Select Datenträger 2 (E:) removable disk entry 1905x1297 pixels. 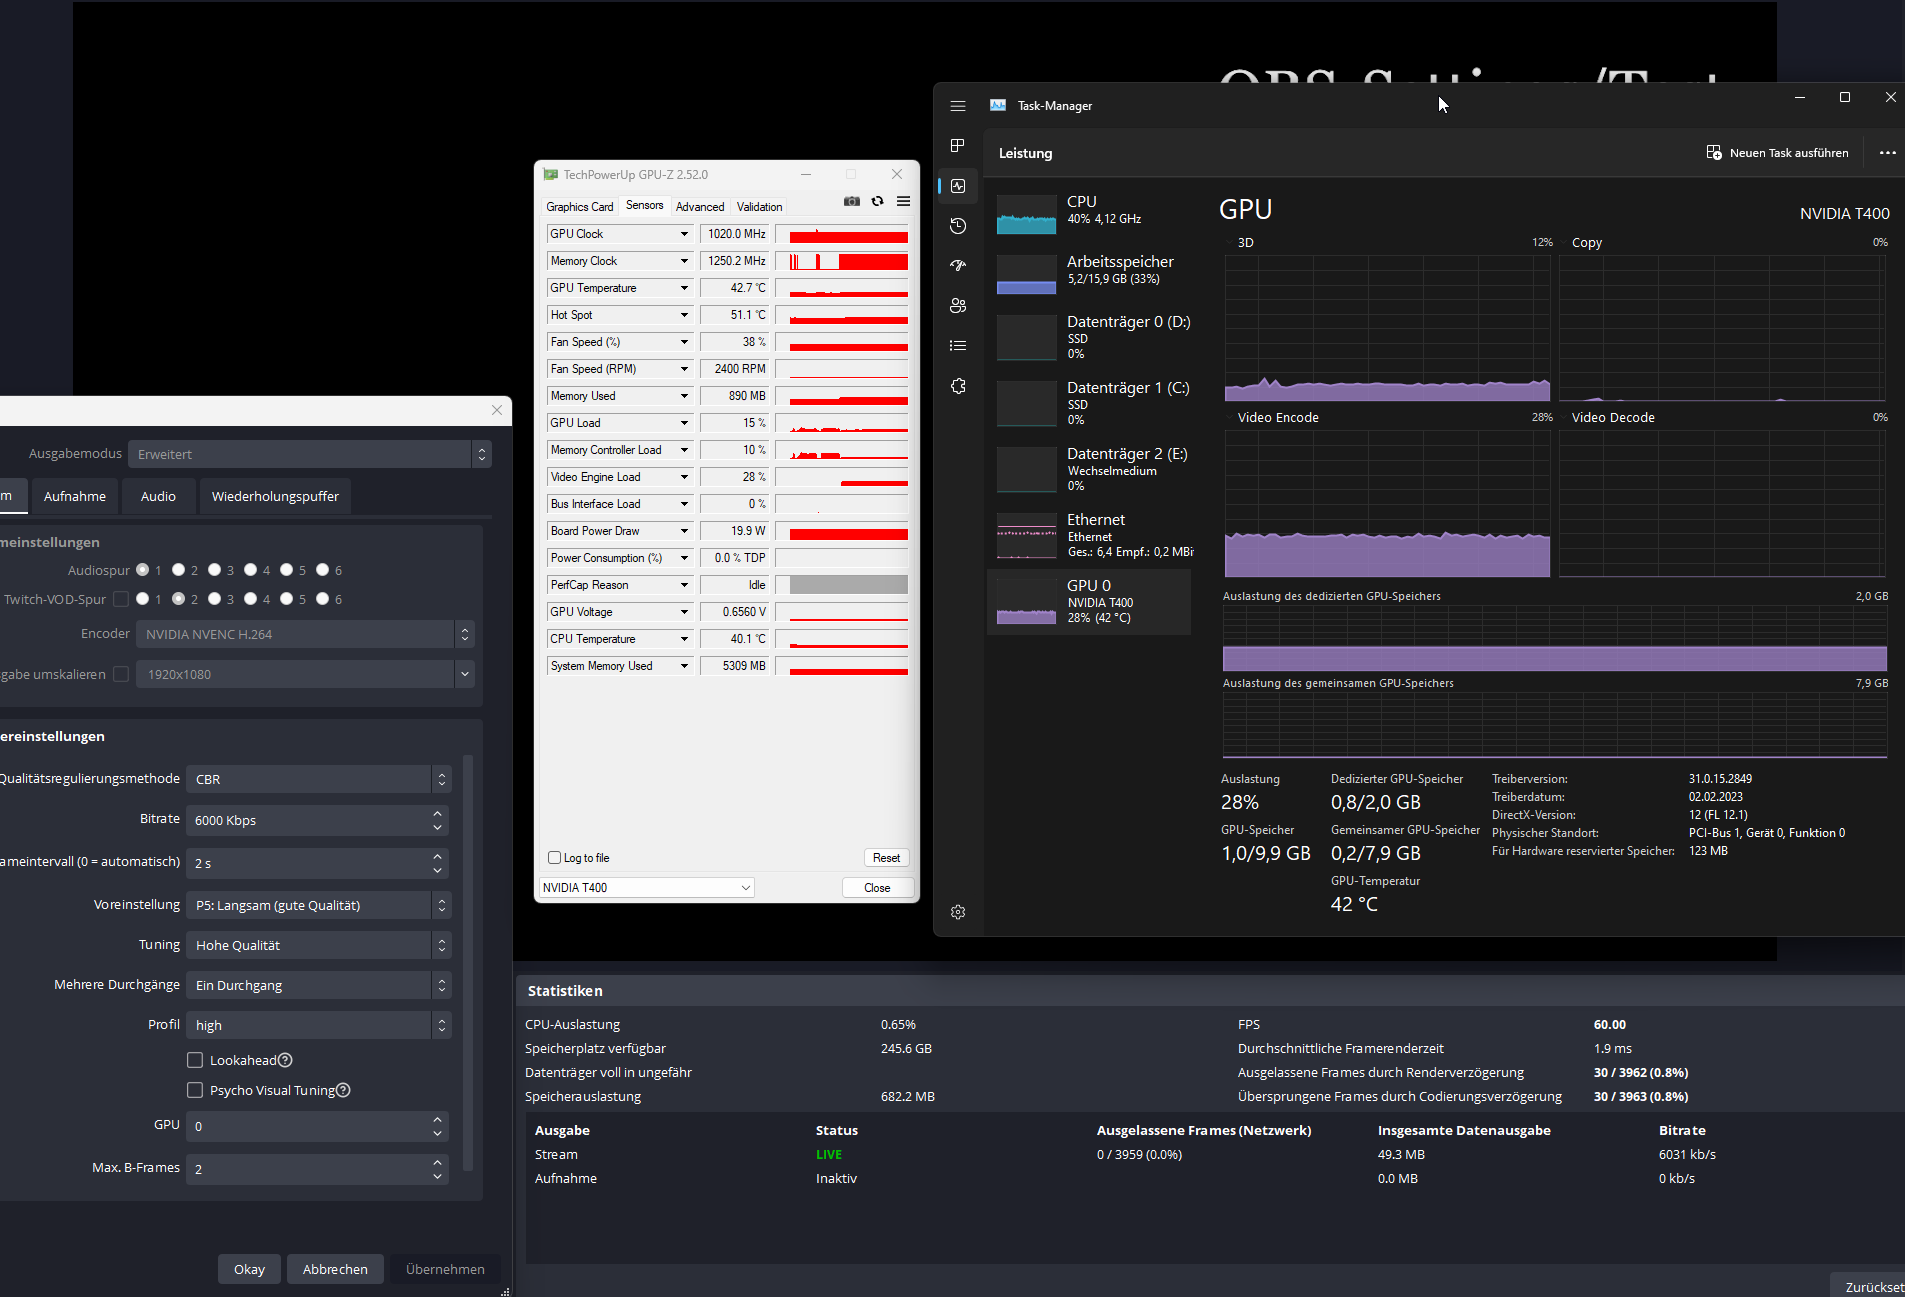pos(1090,469)
